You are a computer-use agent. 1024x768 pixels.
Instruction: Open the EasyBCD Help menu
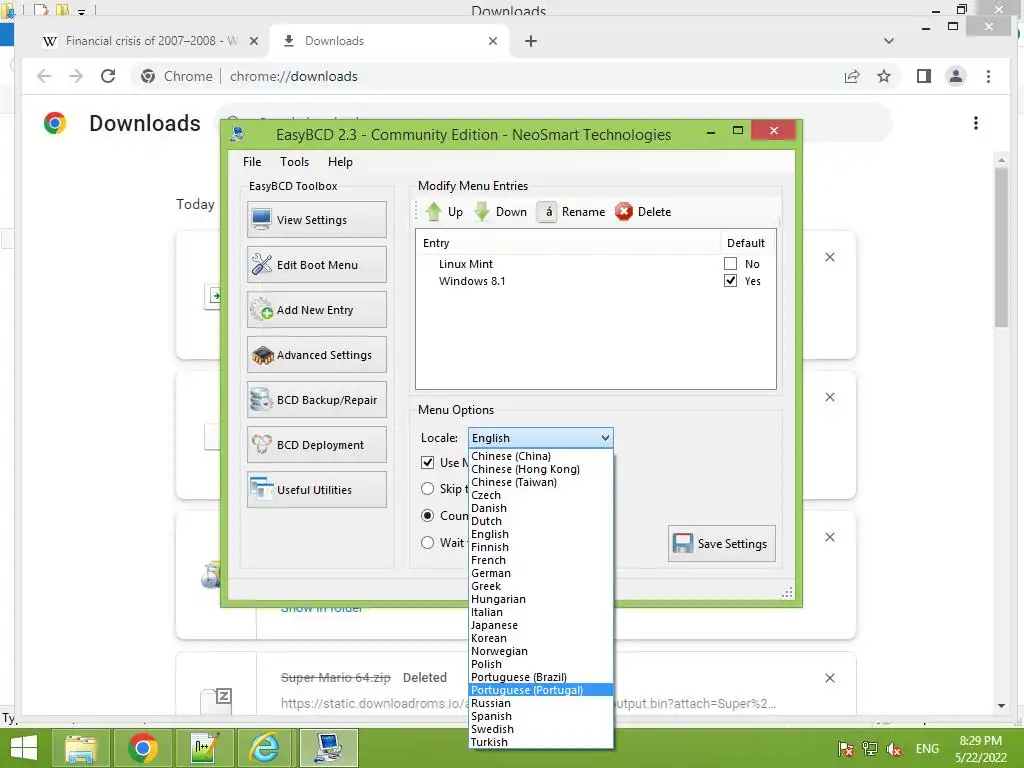340,161
